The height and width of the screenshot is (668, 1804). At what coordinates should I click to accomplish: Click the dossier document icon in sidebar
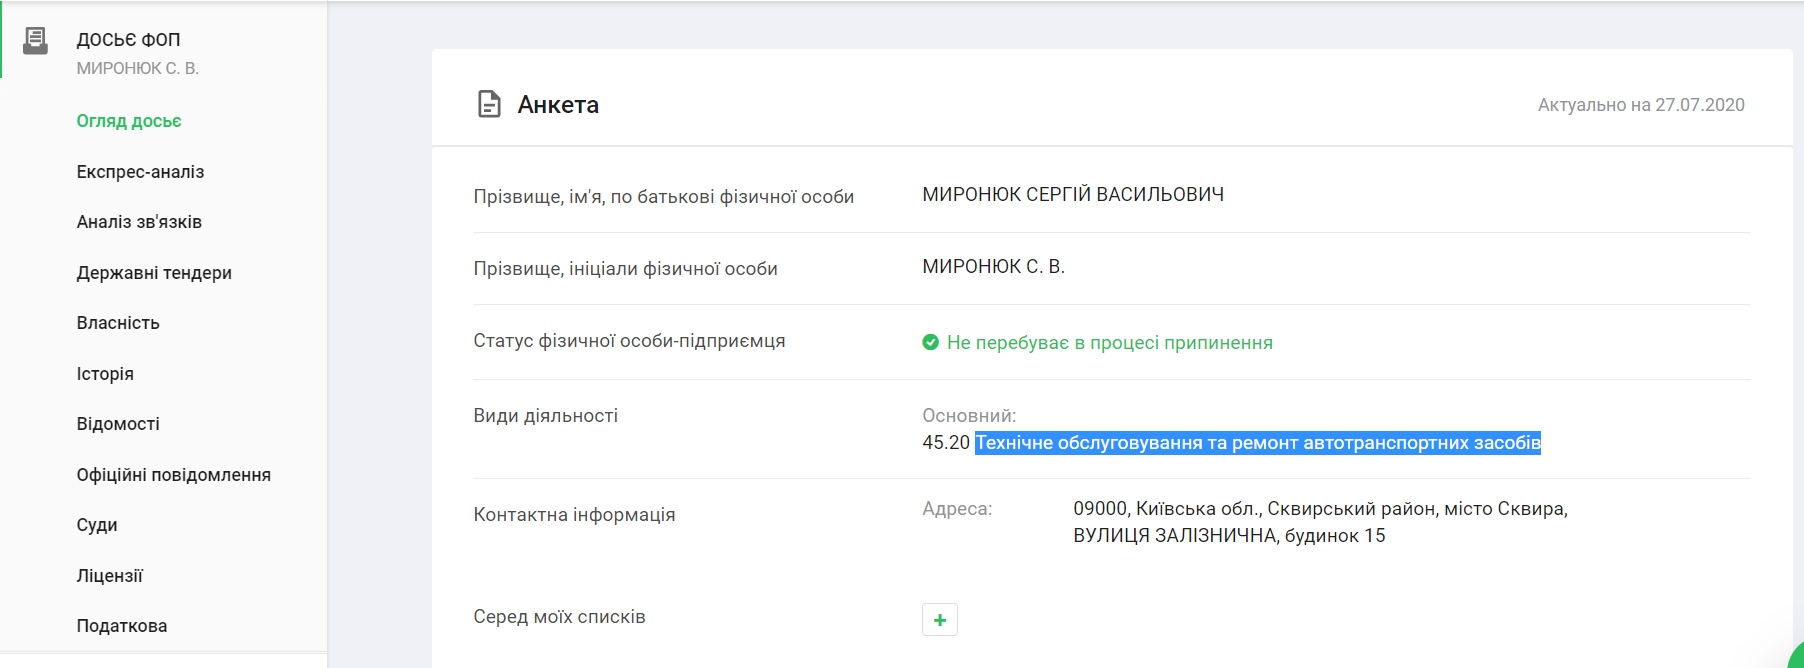(x=36, y=41)
